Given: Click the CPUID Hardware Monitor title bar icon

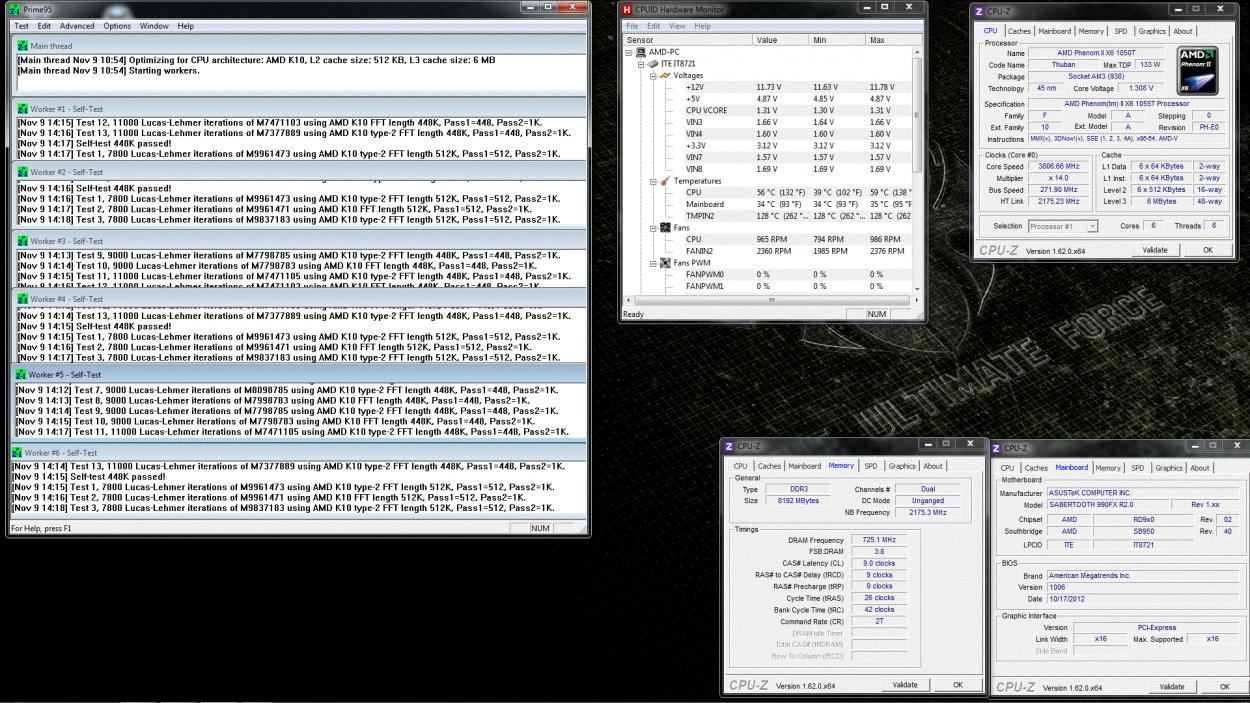Looking at the screenshot, I should click(x=628, y=9).
